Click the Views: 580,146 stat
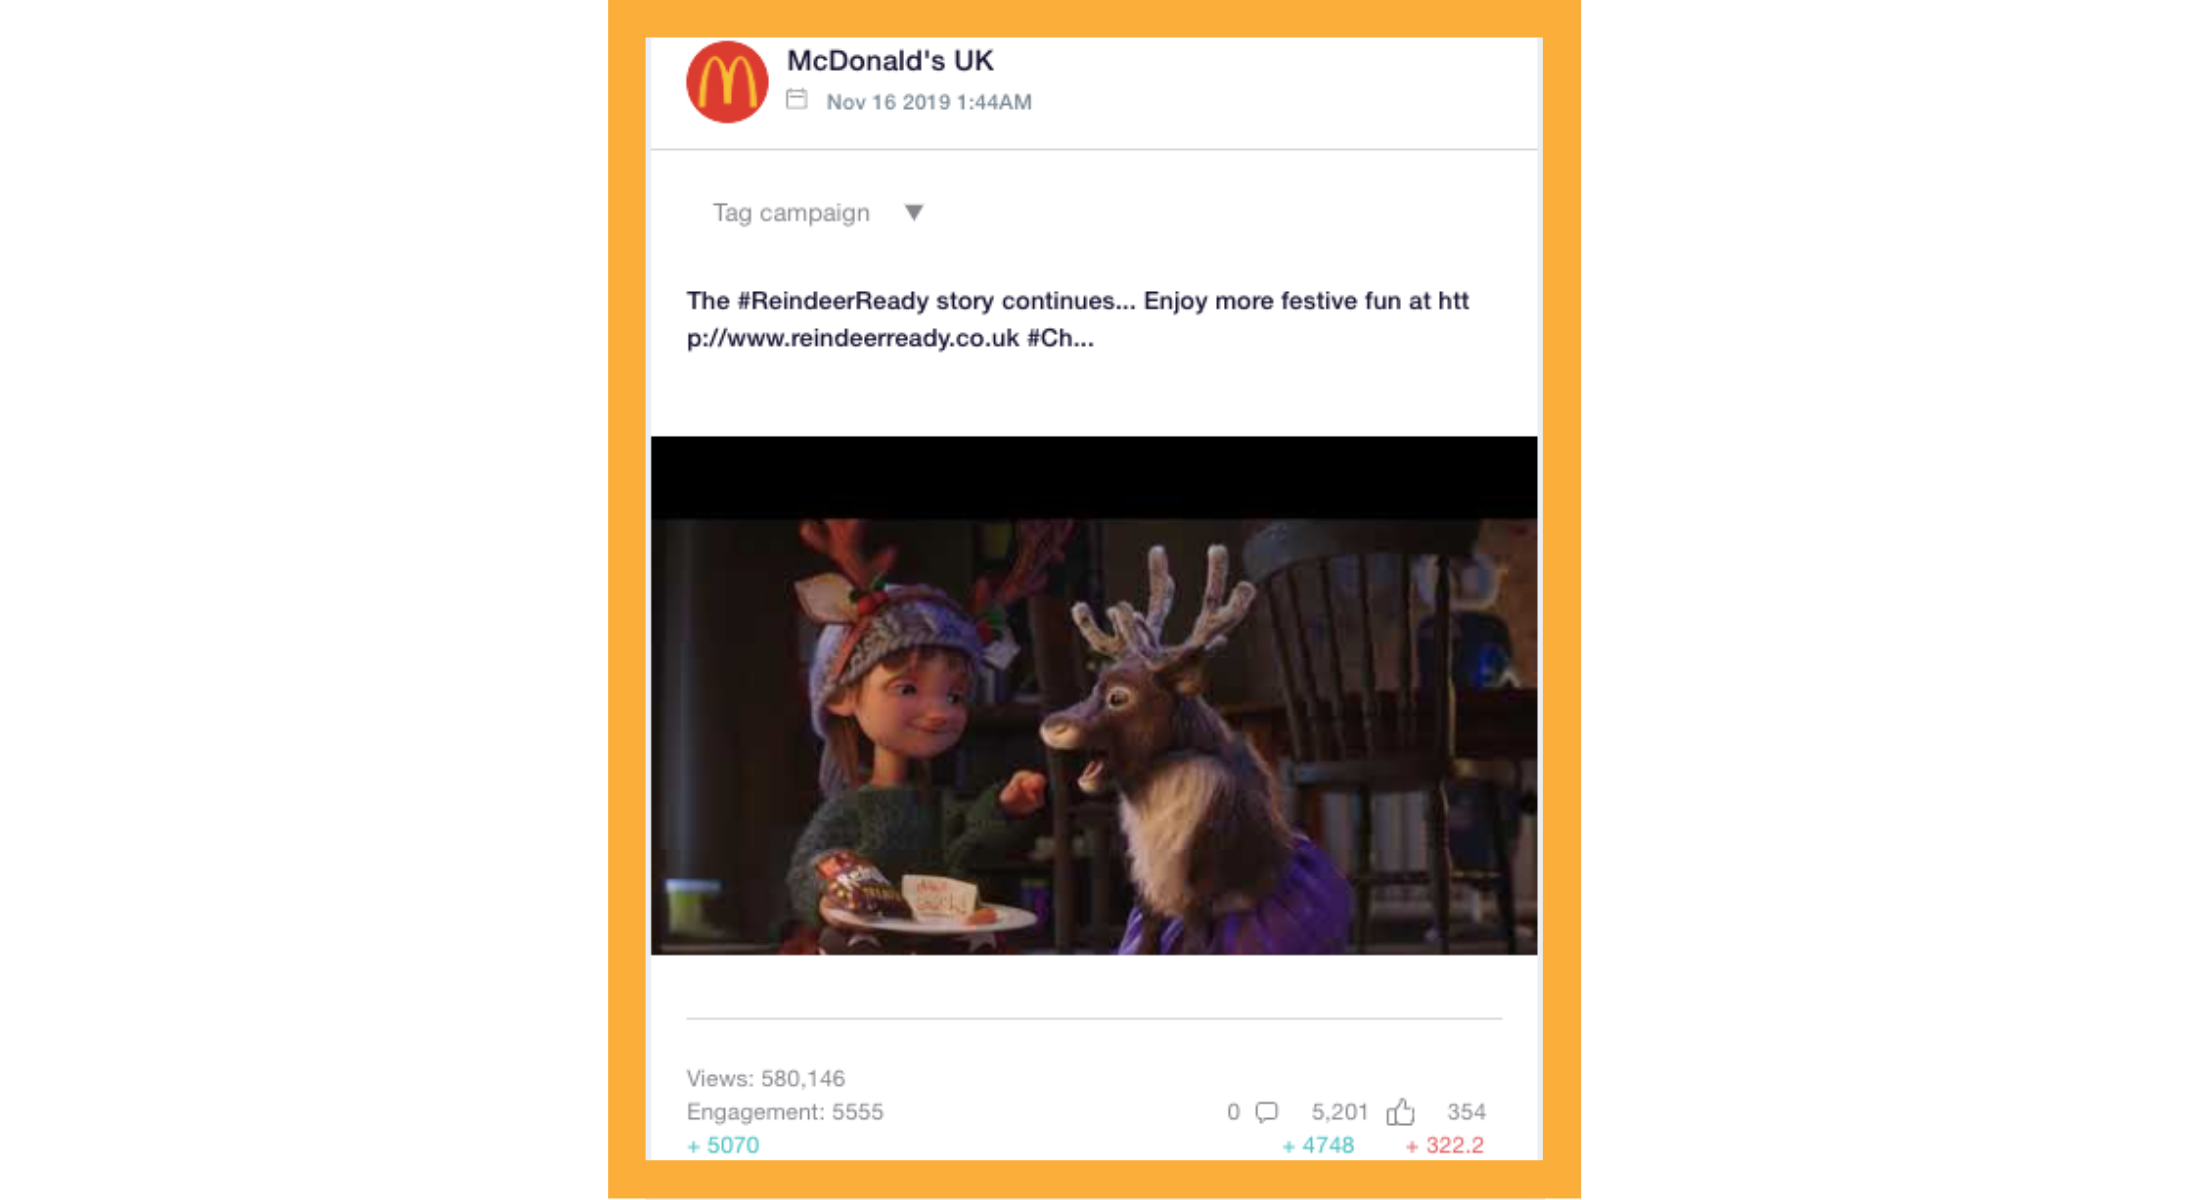 (x=765, y=1078)
